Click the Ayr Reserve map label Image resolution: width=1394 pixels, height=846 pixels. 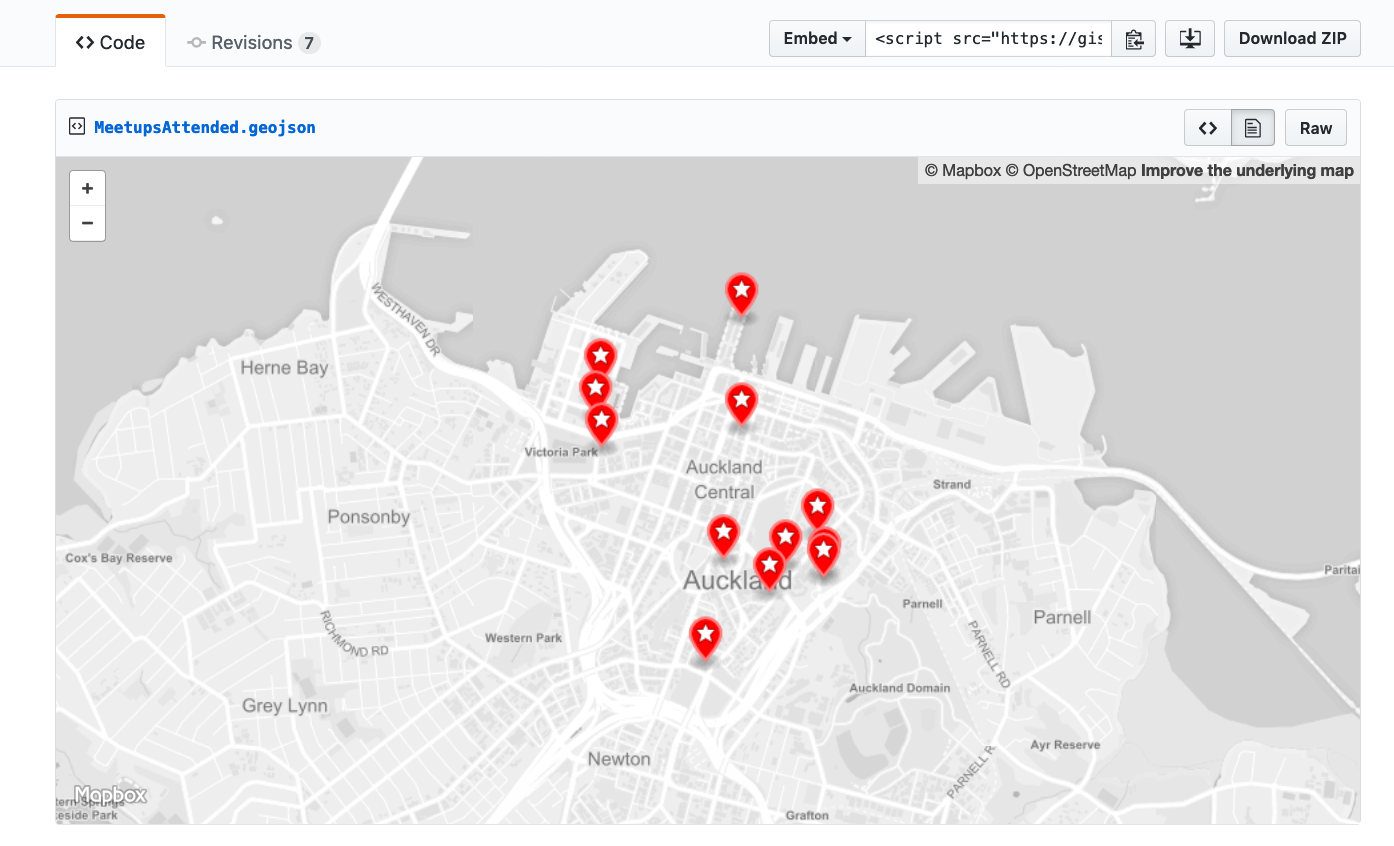1065,745
